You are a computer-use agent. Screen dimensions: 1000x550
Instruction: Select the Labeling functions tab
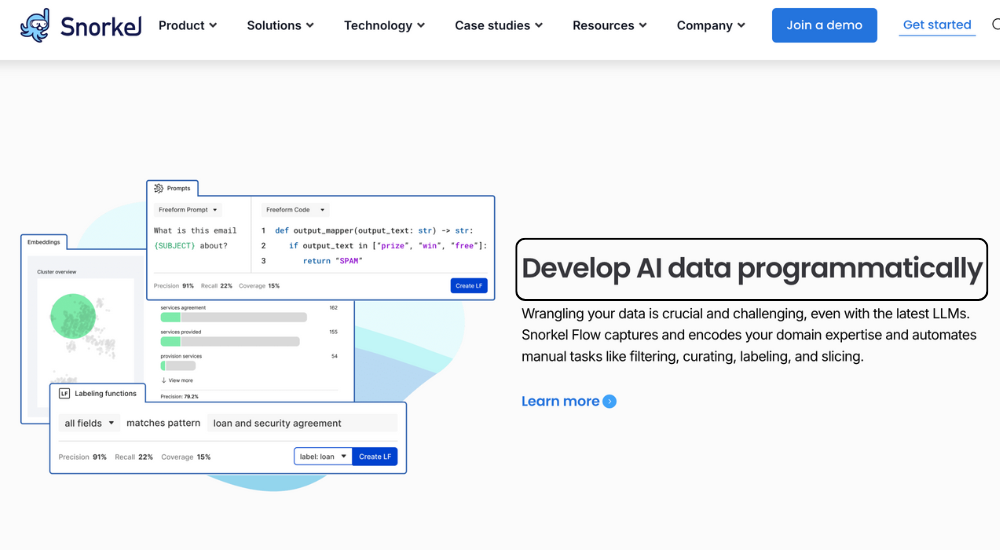tap(98, 394)
